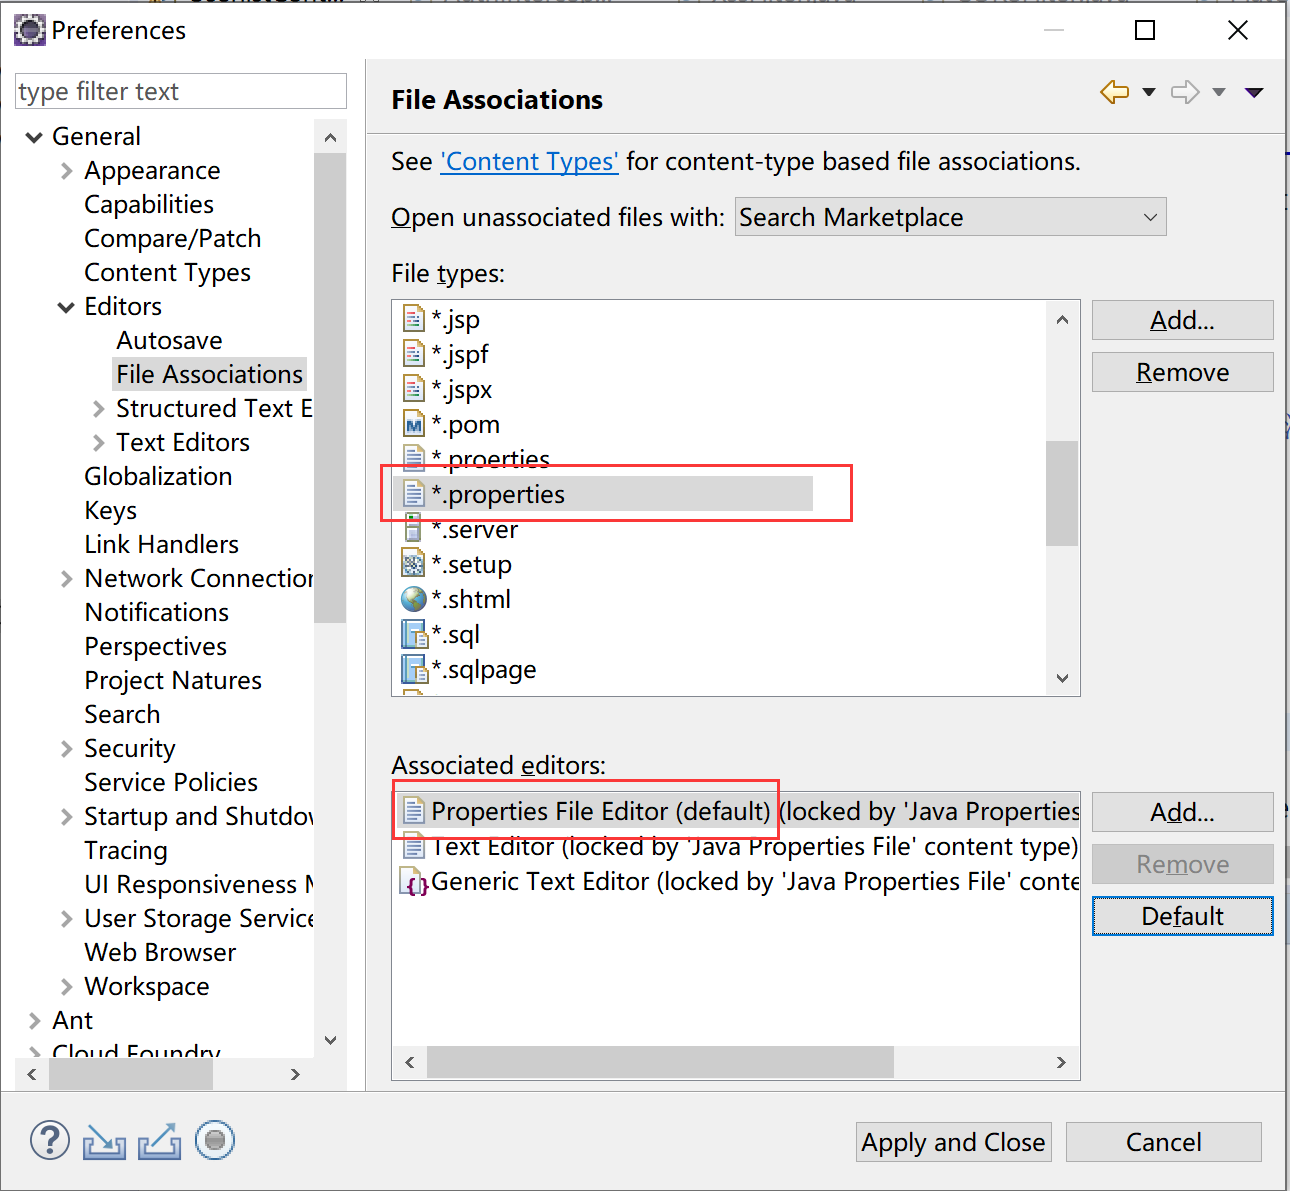Image resolution: width=1290 pixels, height=1191 pixels.
Task: Click the associated editors horizontal scrollbar thumb
Action: click(x=660, y=1062)
